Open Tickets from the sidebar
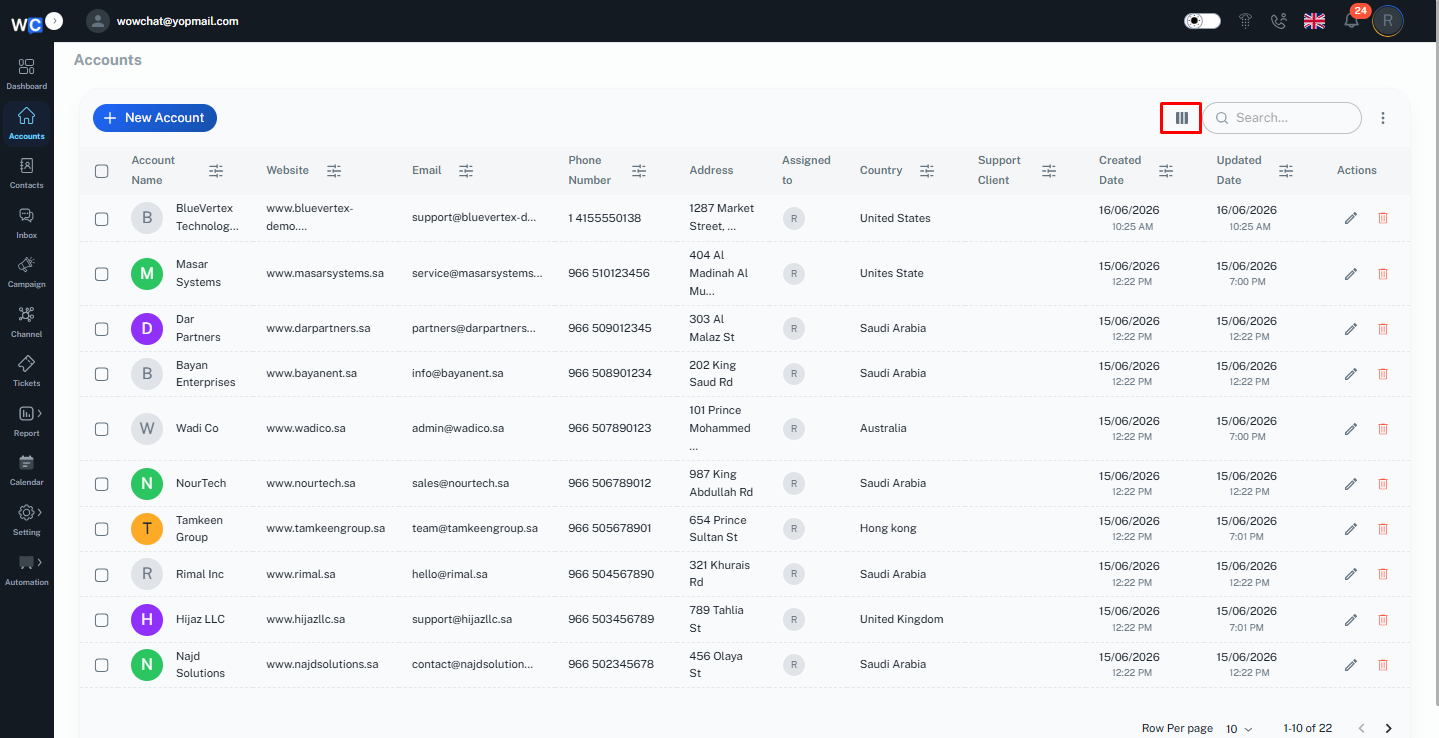Viewport: 1439px width, 738px height. [x=26, y=370]
